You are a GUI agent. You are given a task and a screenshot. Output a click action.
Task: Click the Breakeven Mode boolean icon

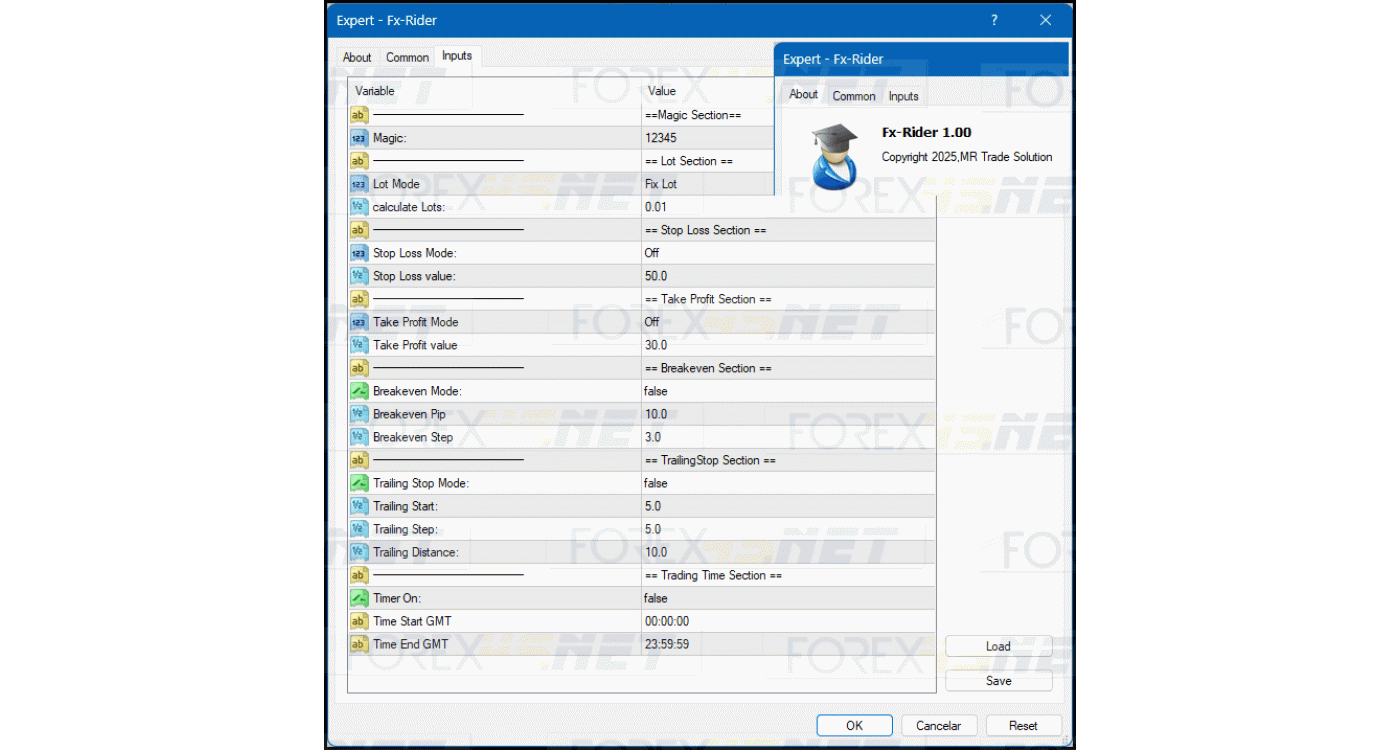coord(359,391)
